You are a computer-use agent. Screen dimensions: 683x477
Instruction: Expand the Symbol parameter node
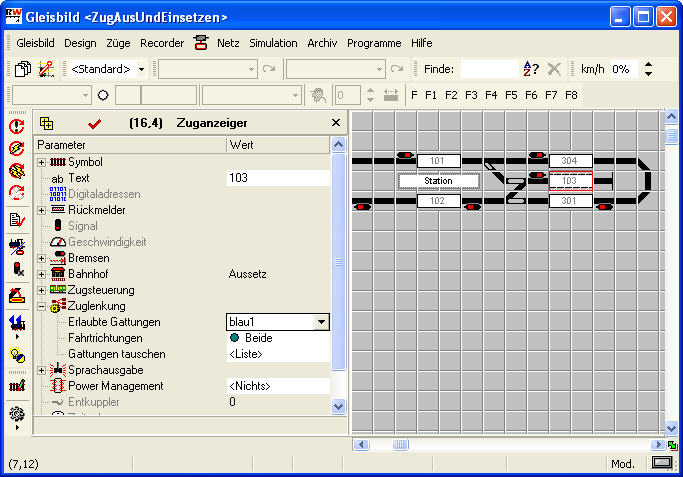pyautogui.click(x=41, y=162)
